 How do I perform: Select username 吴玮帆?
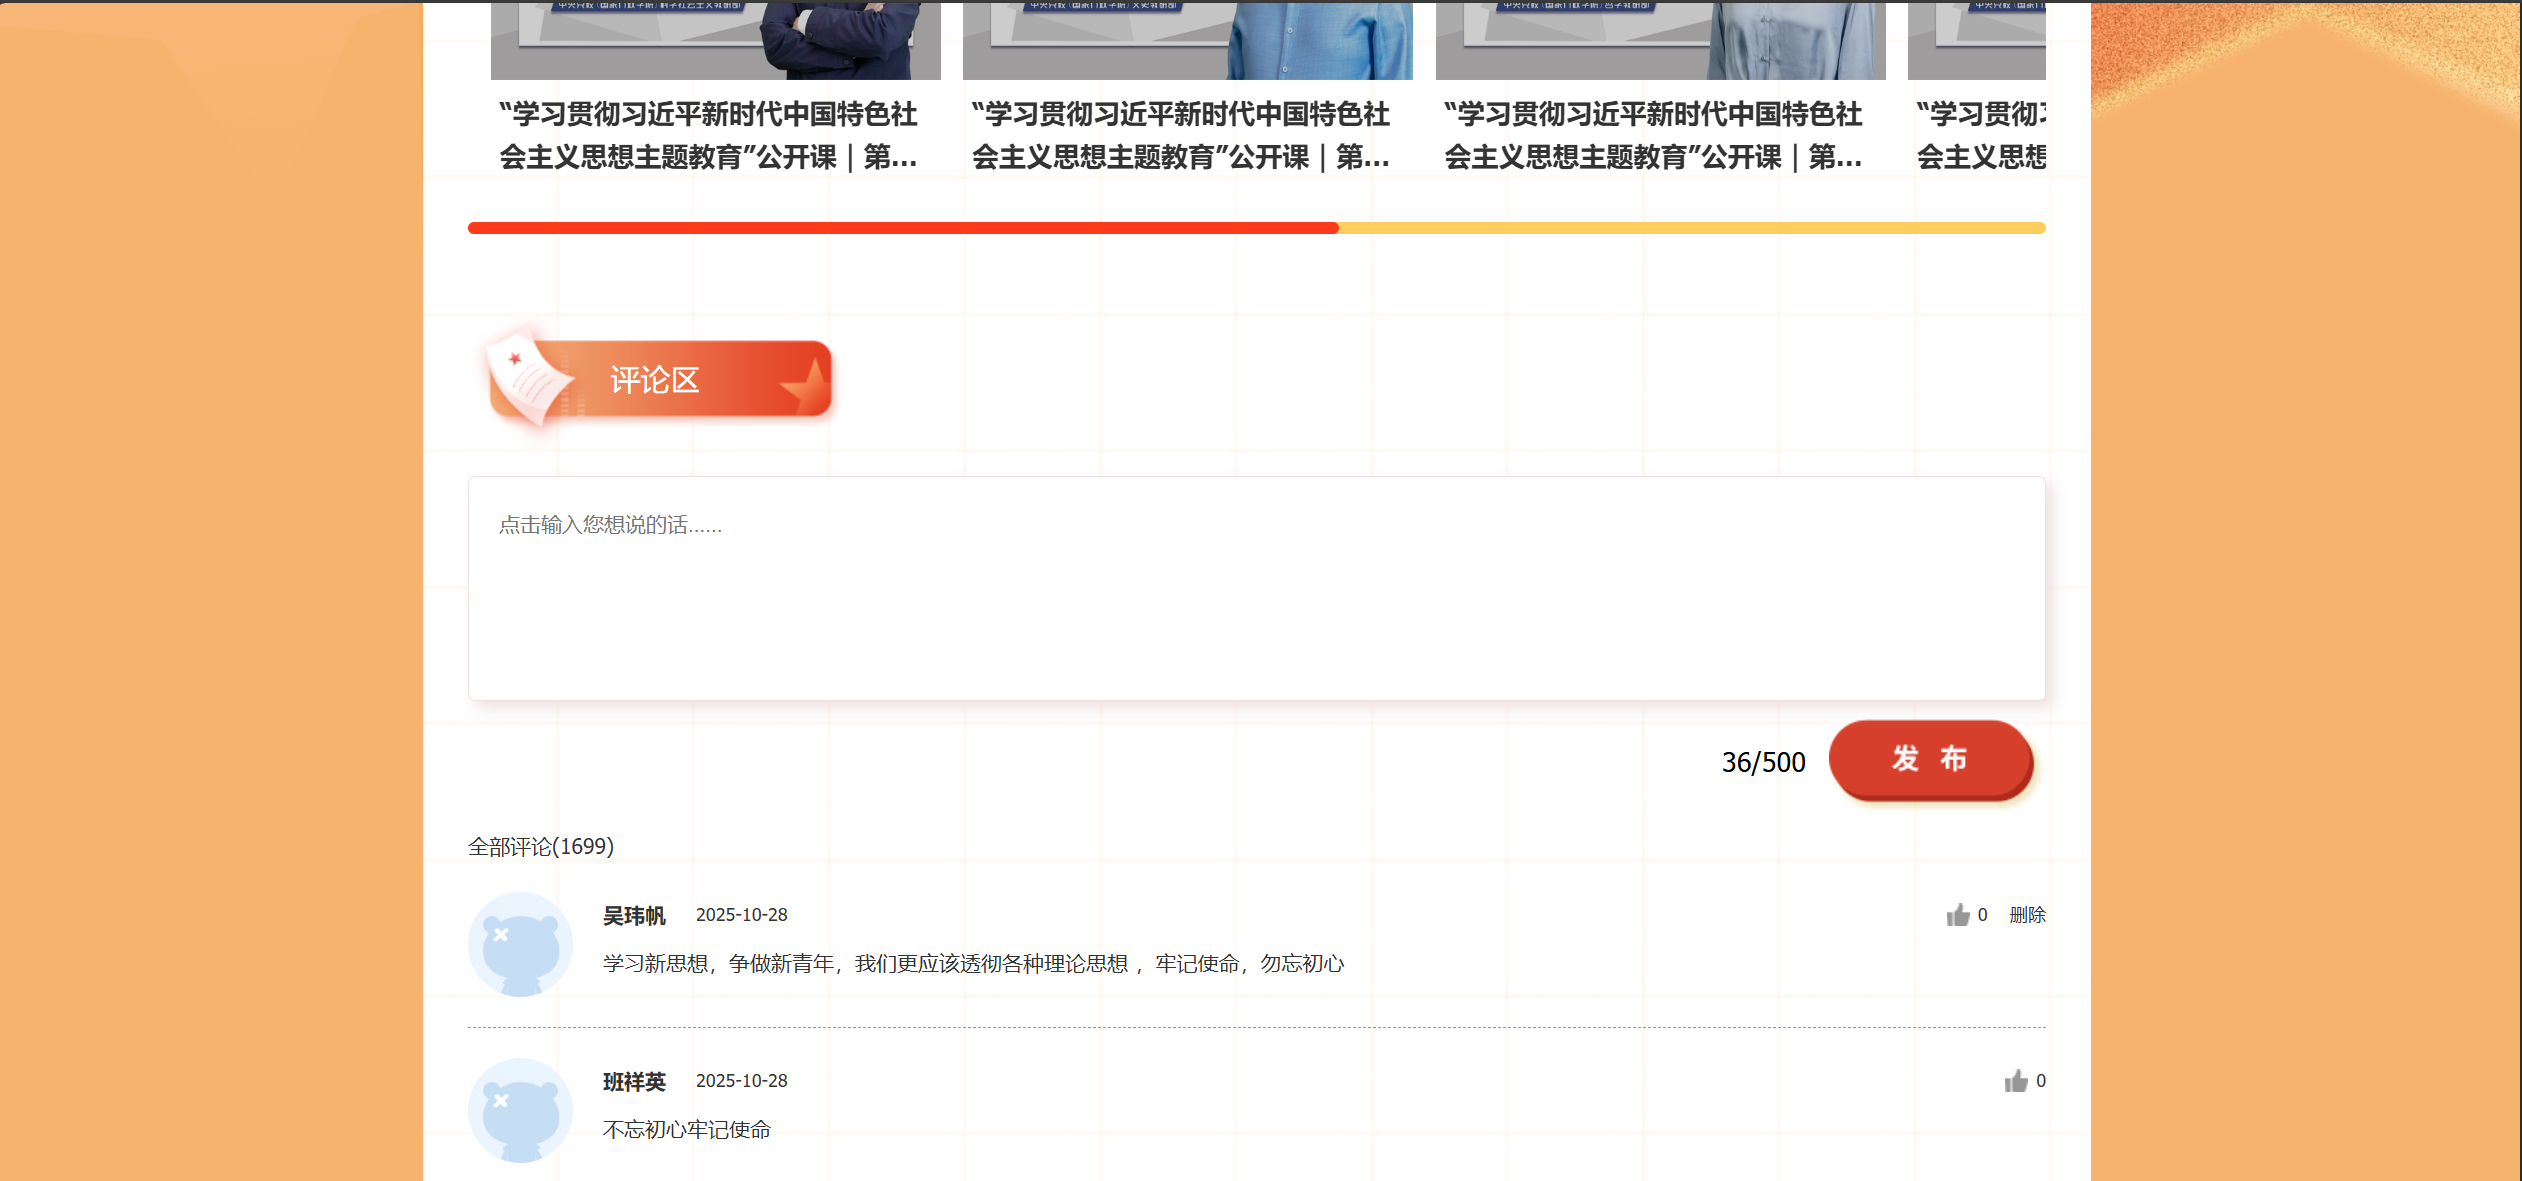click(634, 916)
